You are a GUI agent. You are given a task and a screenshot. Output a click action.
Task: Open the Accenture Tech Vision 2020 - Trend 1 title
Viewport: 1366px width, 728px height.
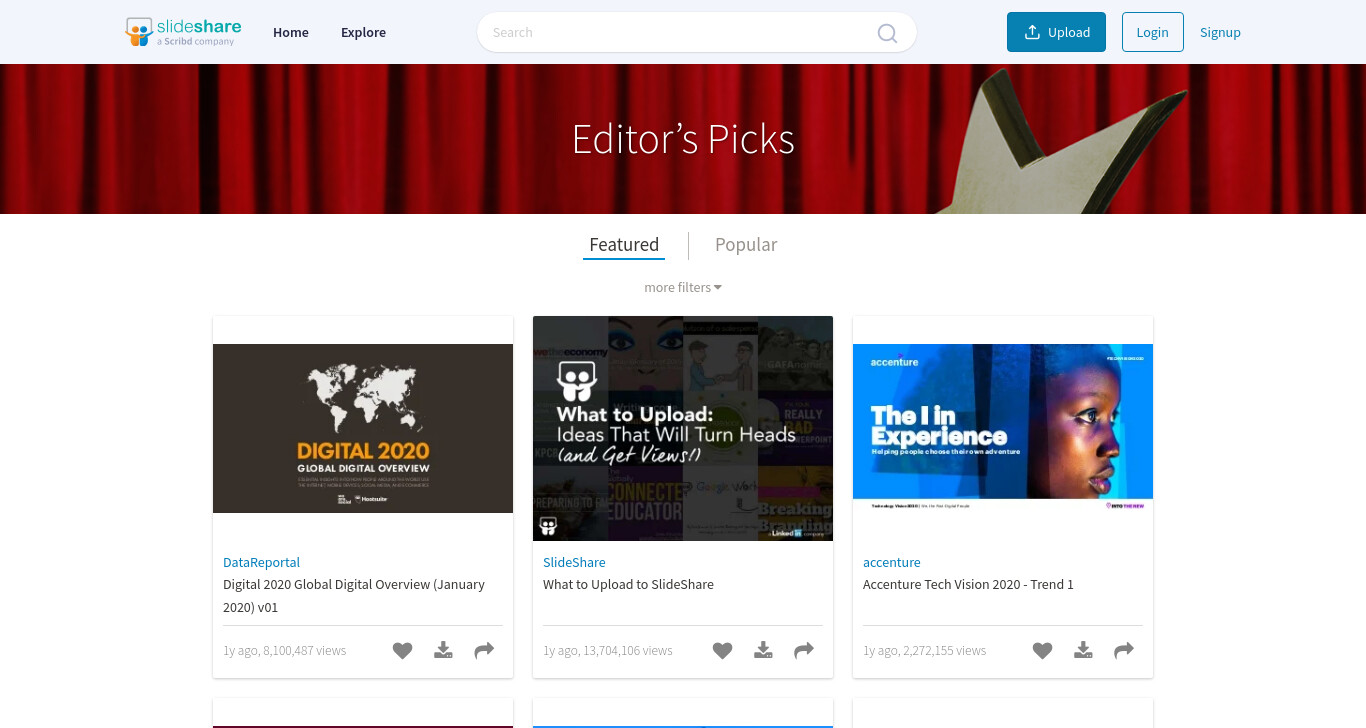968,585
